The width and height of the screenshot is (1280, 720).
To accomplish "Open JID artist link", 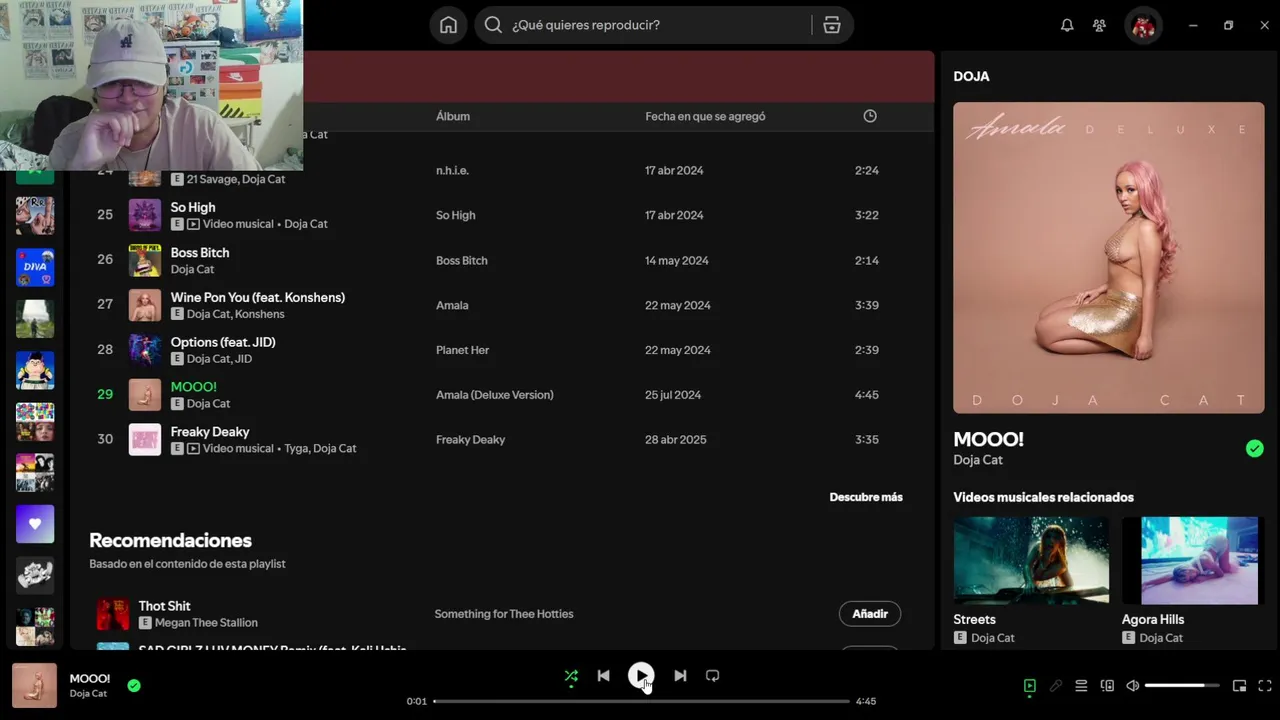I will 243,359.
